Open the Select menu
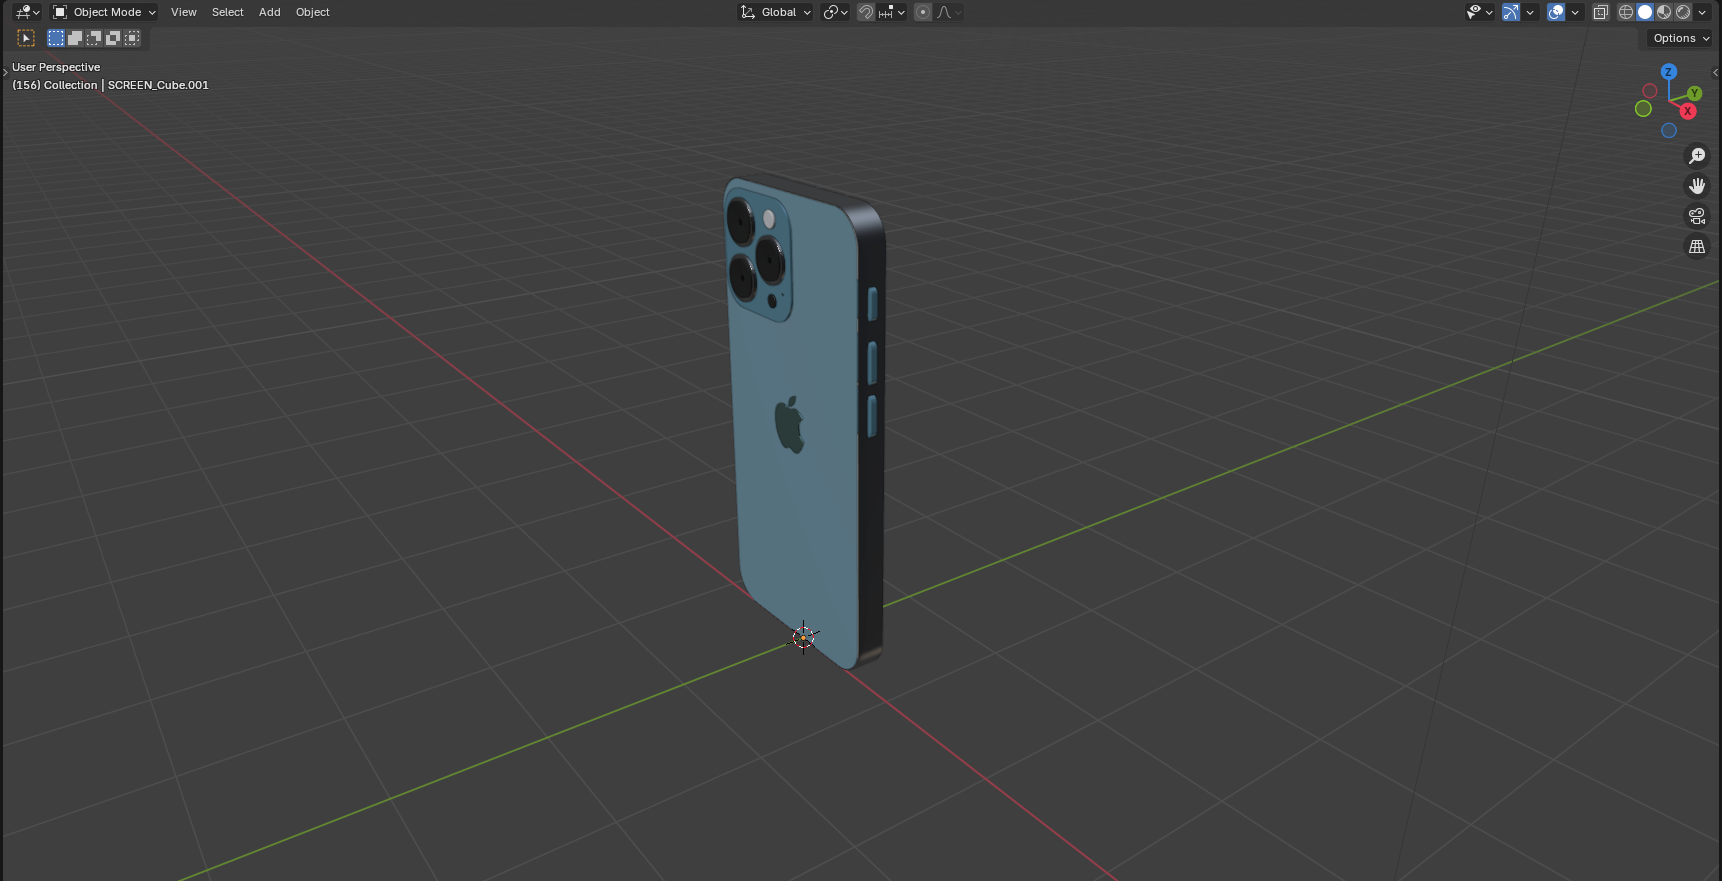1722x881 pixels. [x=228, y=12]
